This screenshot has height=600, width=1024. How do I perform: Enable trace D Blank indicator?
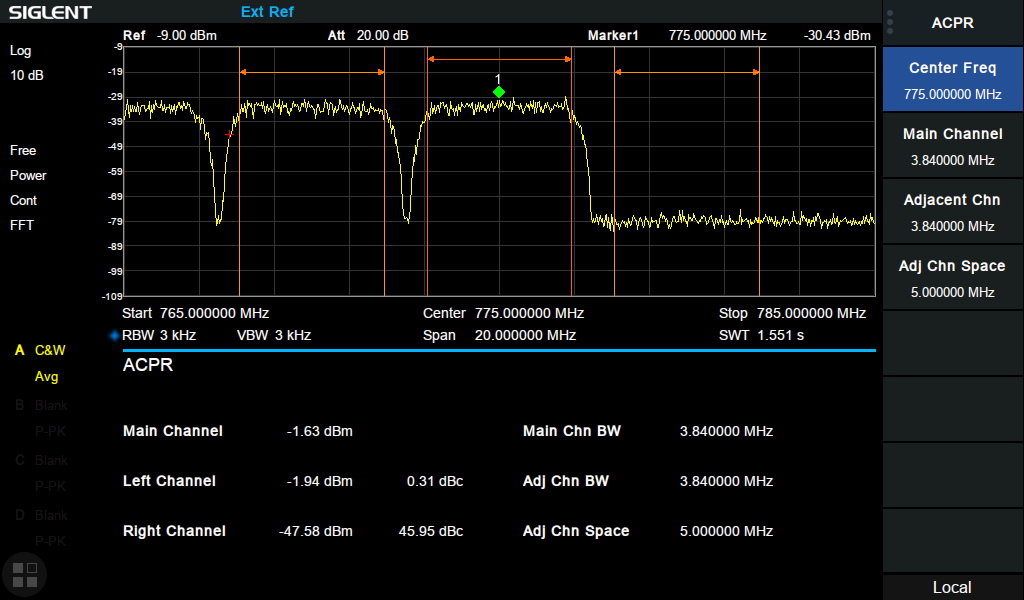(40, 515)
